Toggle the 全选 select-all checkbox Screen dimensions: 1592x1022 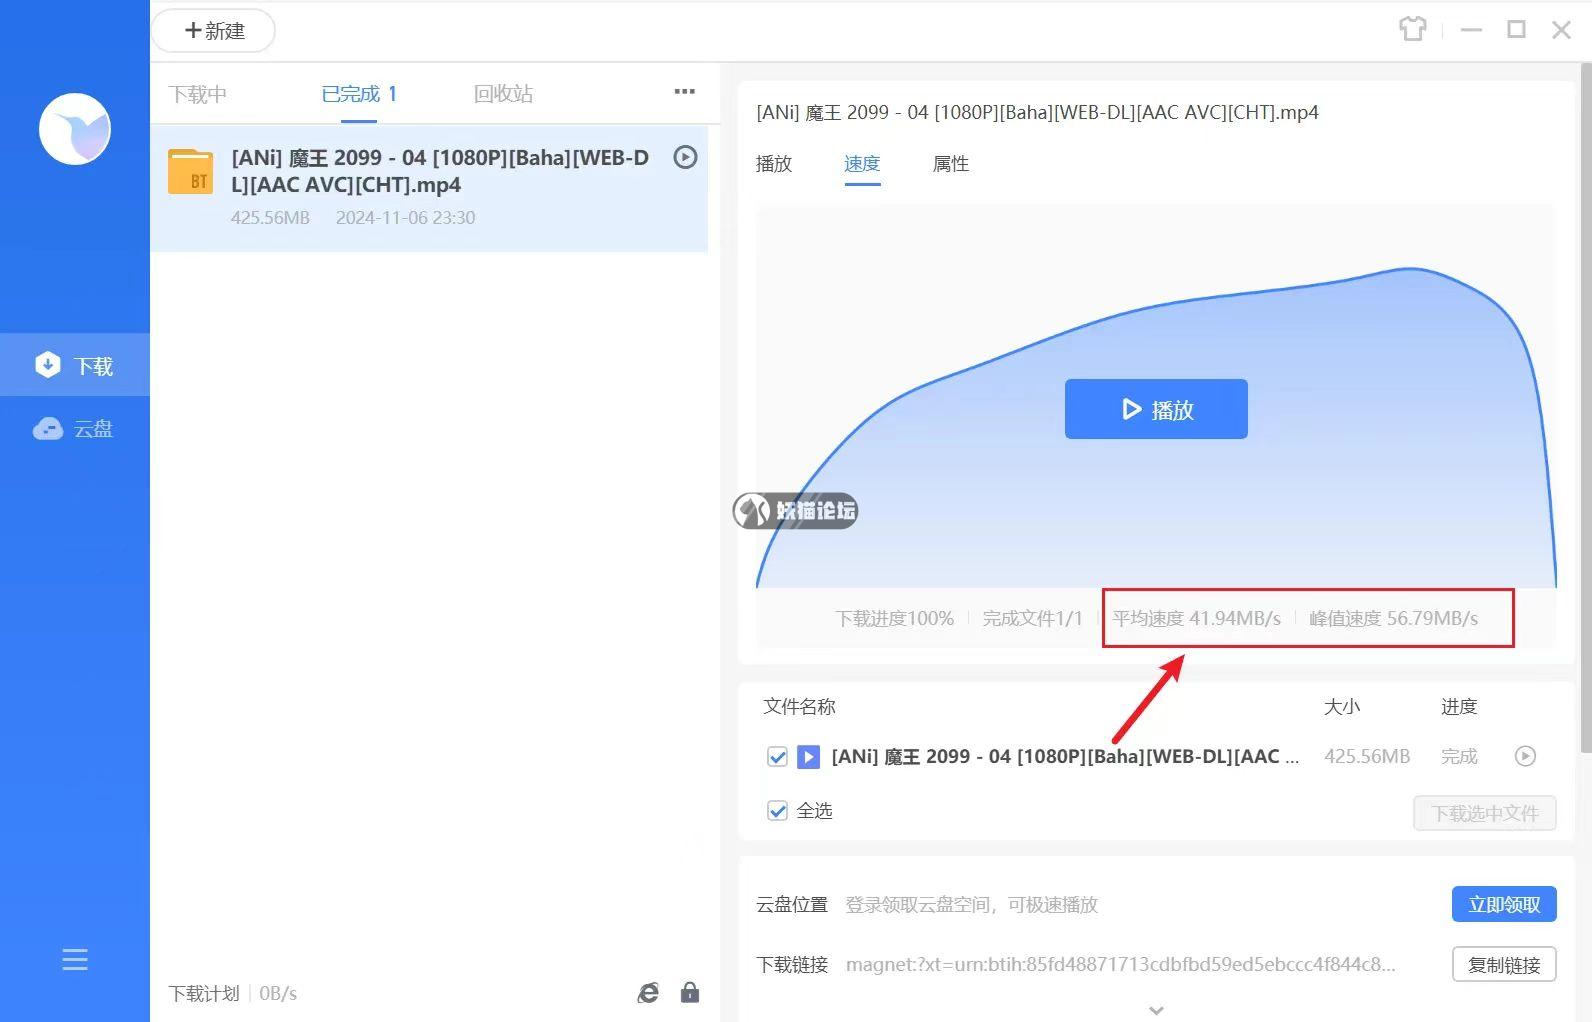coord(777,811)
